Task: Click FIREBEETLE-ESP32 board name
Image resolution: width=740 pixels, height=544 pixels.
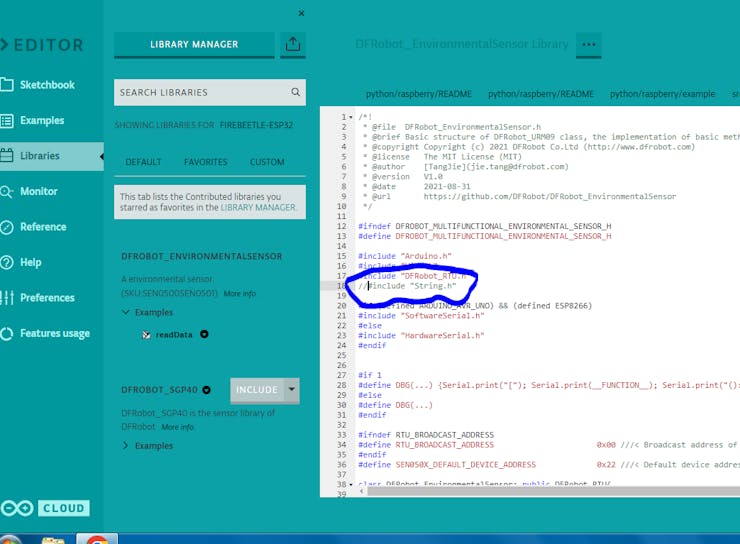Action: pos(256,125)
